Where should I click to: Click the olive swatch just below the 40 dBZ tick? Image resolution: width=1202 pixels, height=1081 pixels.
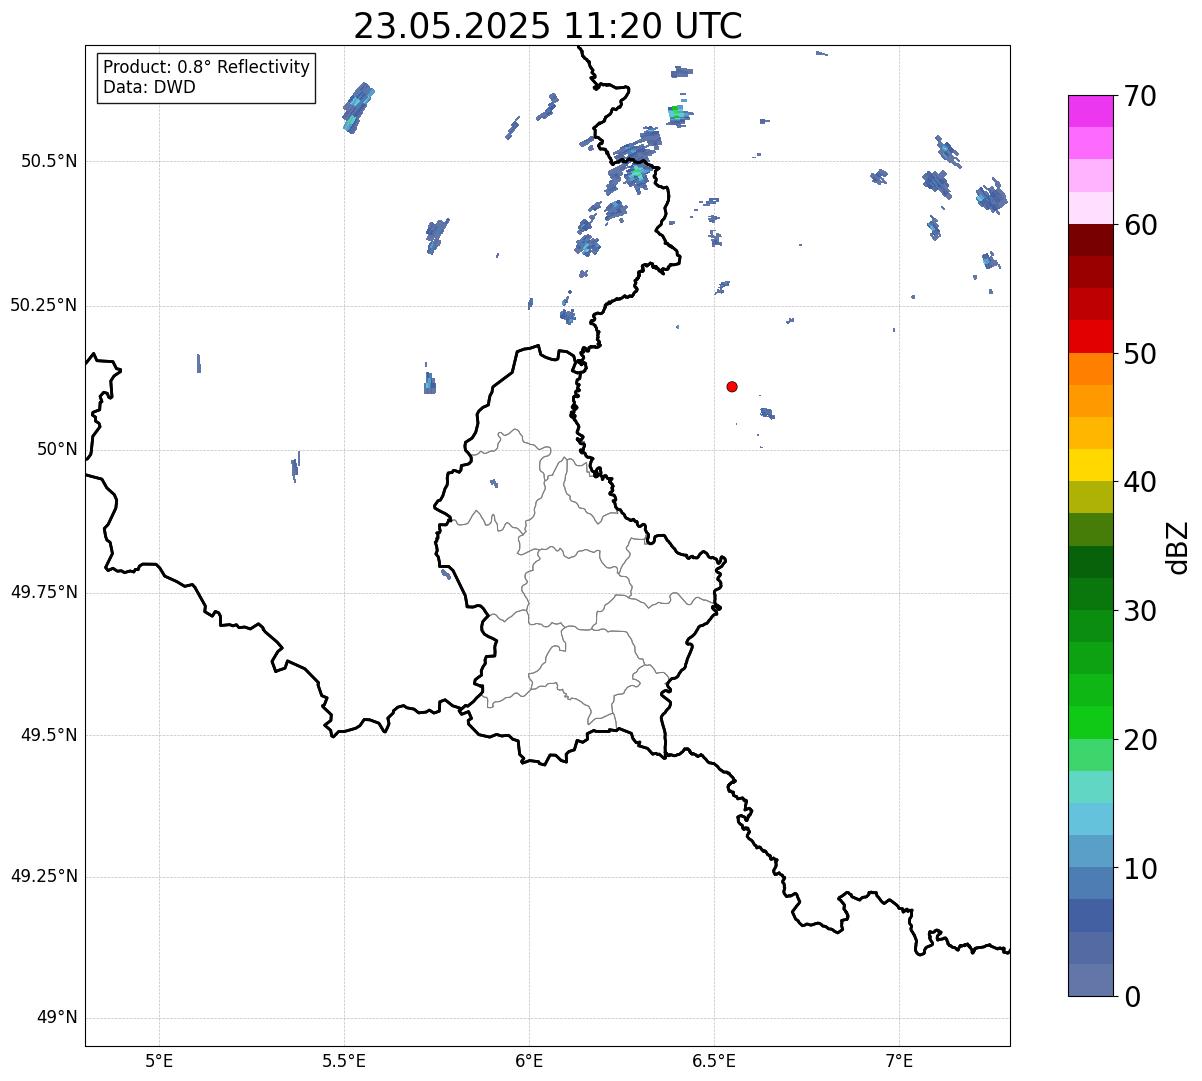tap(1090, 497)
